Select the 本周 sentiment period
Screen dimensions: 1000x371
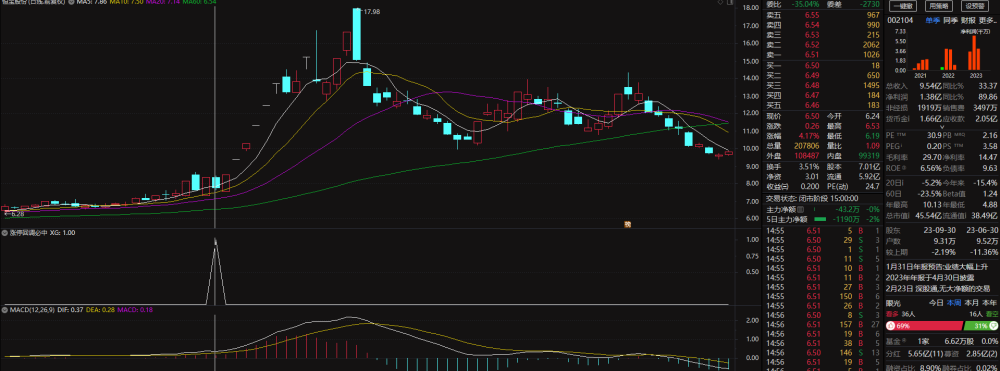pyautogui.click(x=953, y=302)
